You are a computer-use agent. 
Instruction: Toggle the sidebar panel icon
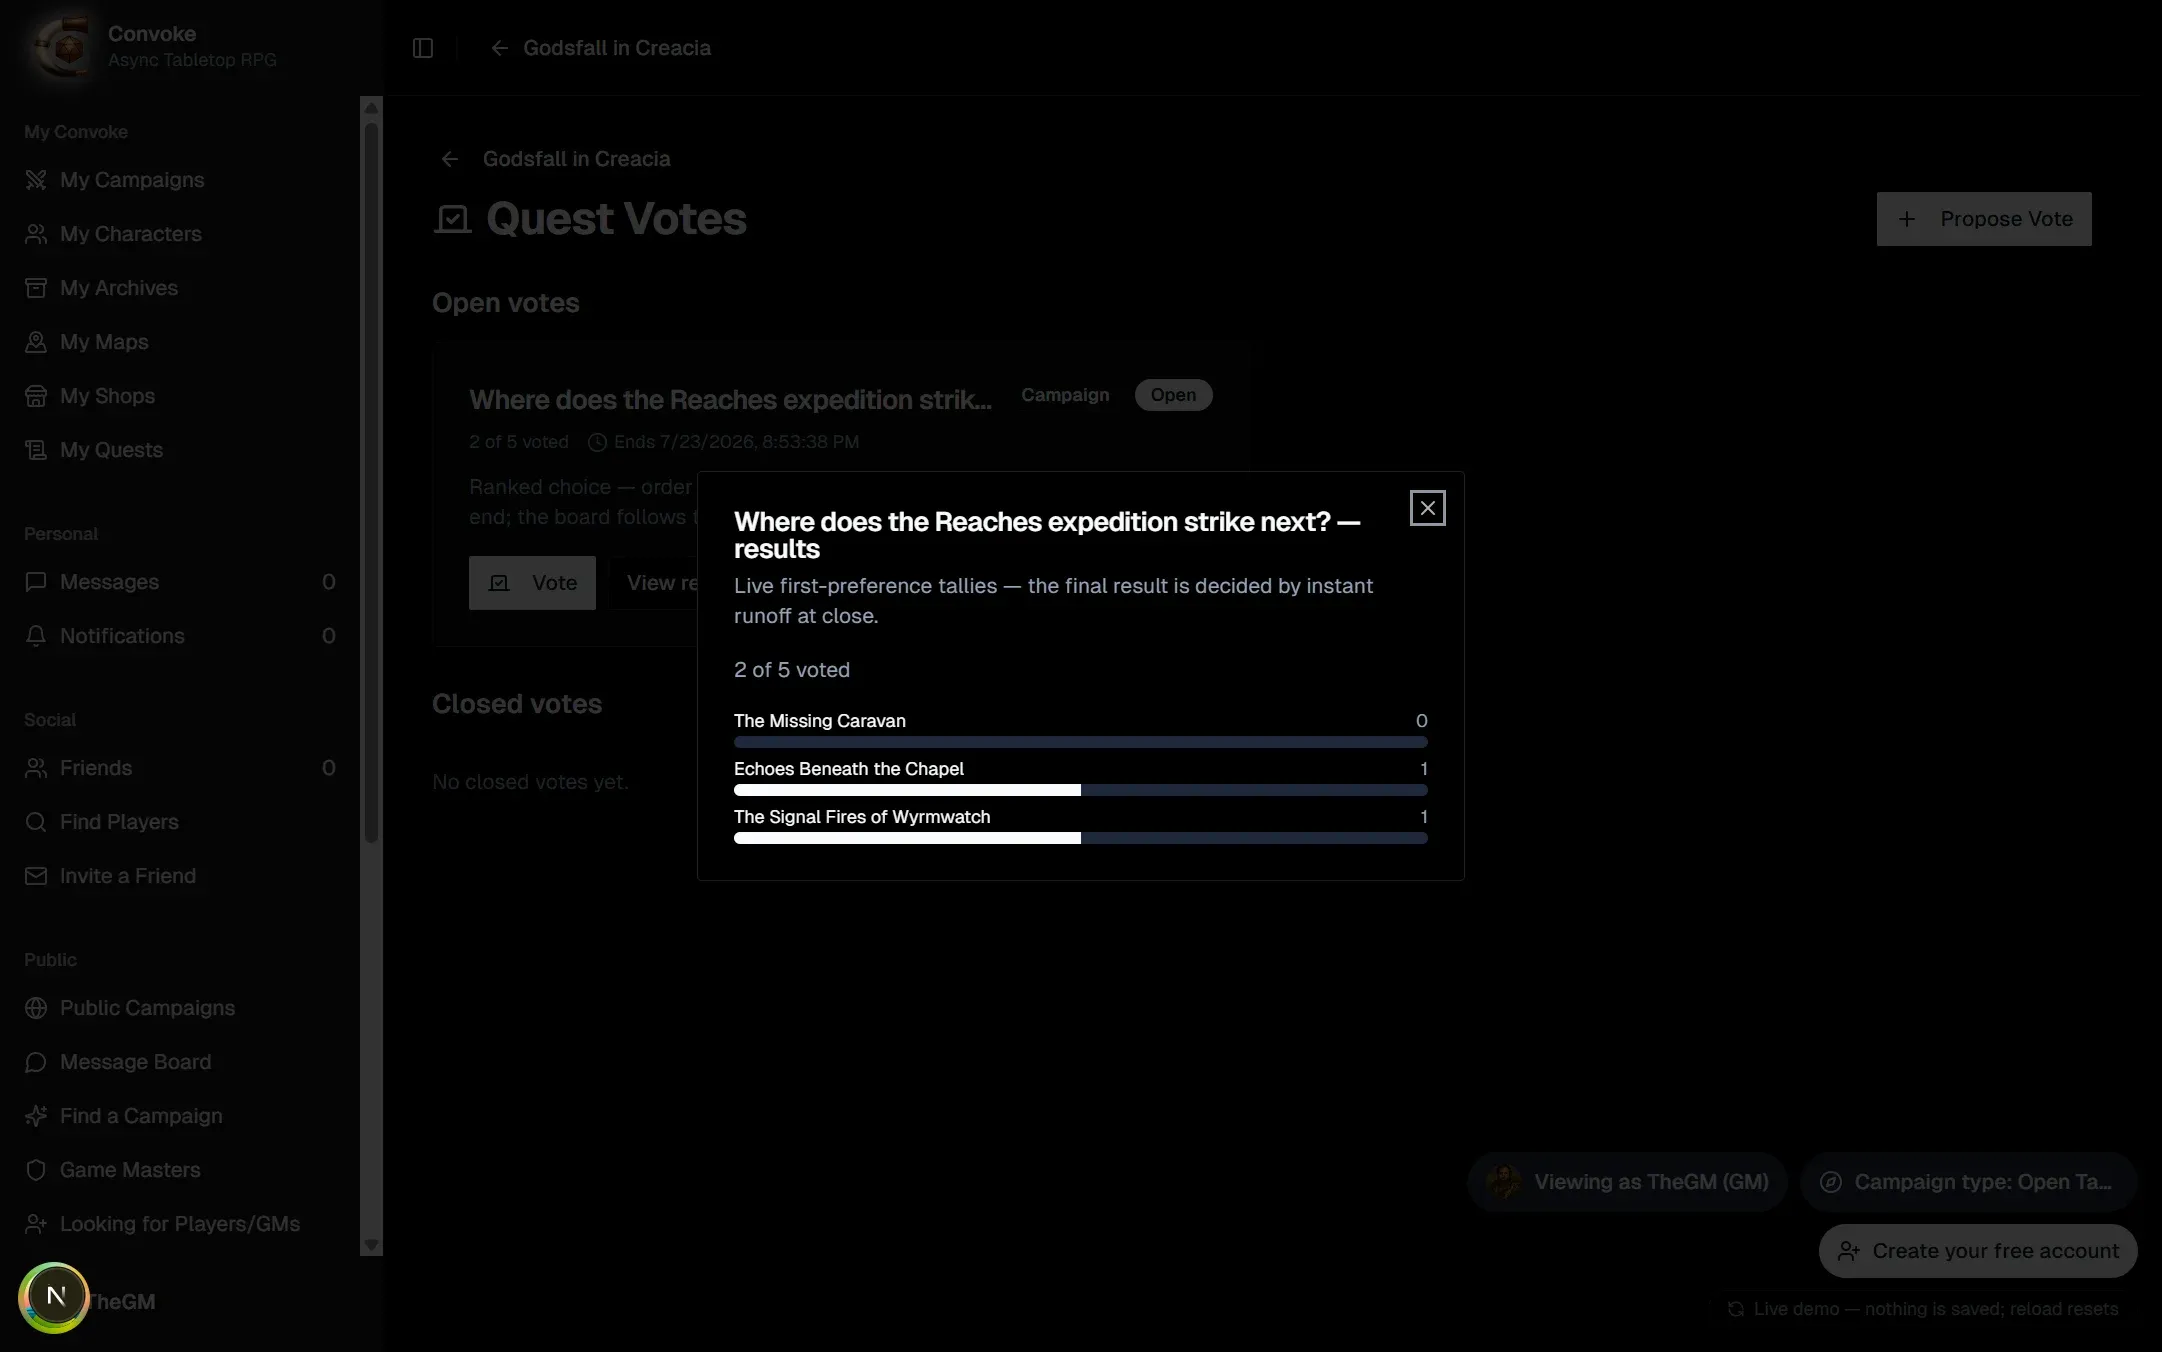tap(423, 48)
